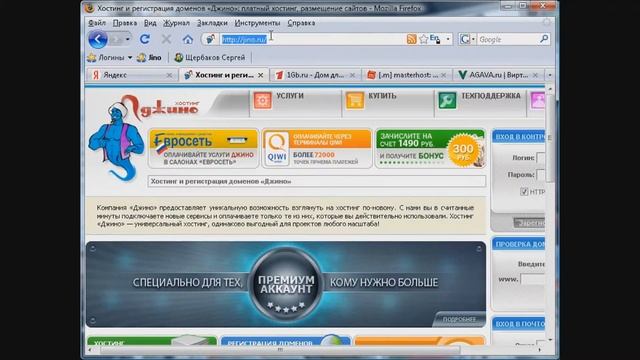Image resolution: width=640 pixels, height=360 pixels.
Task: Close the 1Gb.ru tab
Action: (352, 76)
